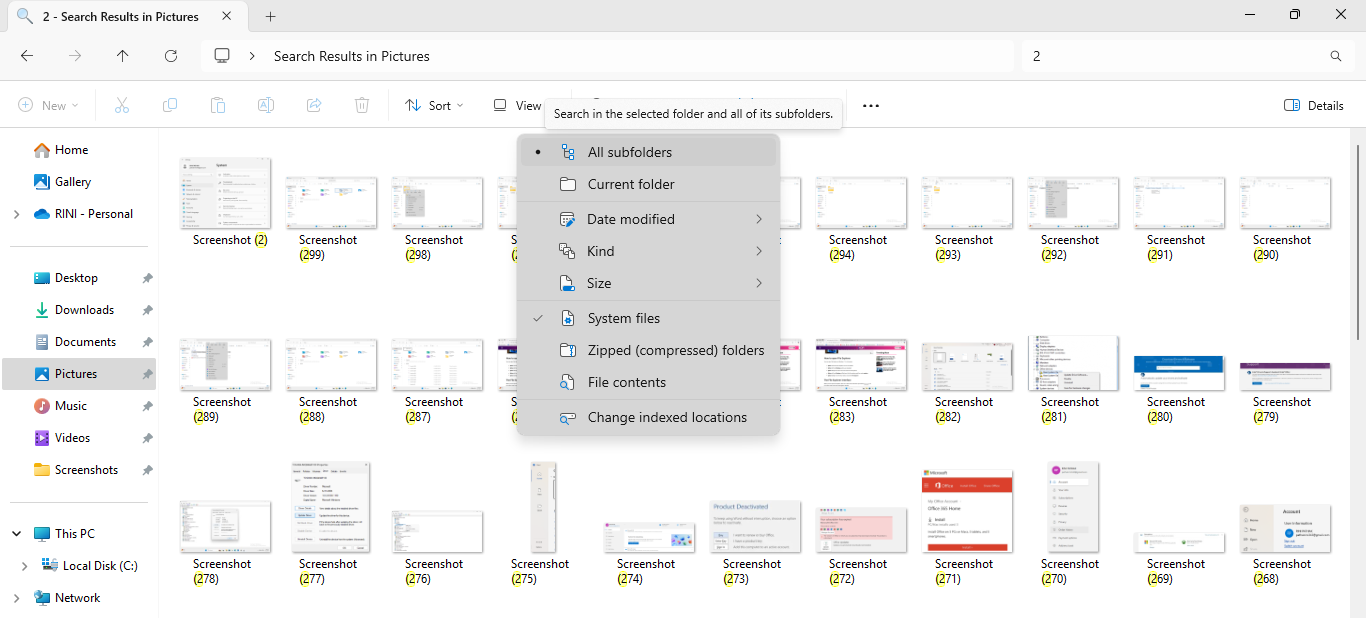Click the search magnifier icon
Viewport: 1366px width, 618px height.
point(1336,56)
